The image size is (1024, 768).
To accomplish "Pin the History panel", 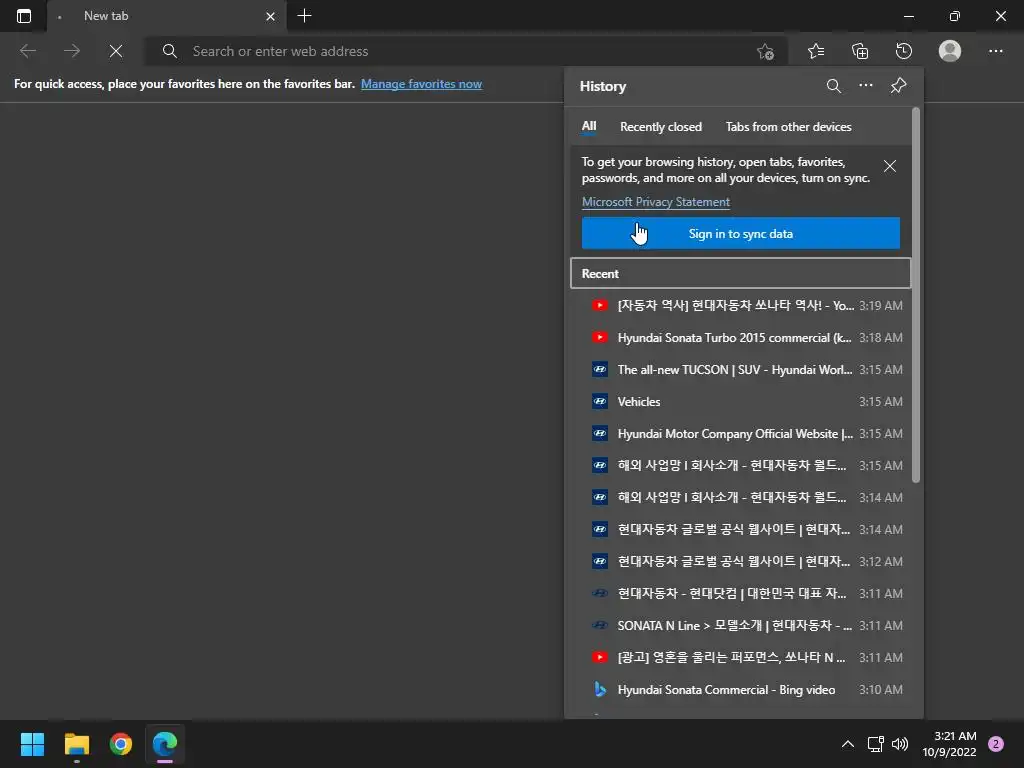I will 899,86.
